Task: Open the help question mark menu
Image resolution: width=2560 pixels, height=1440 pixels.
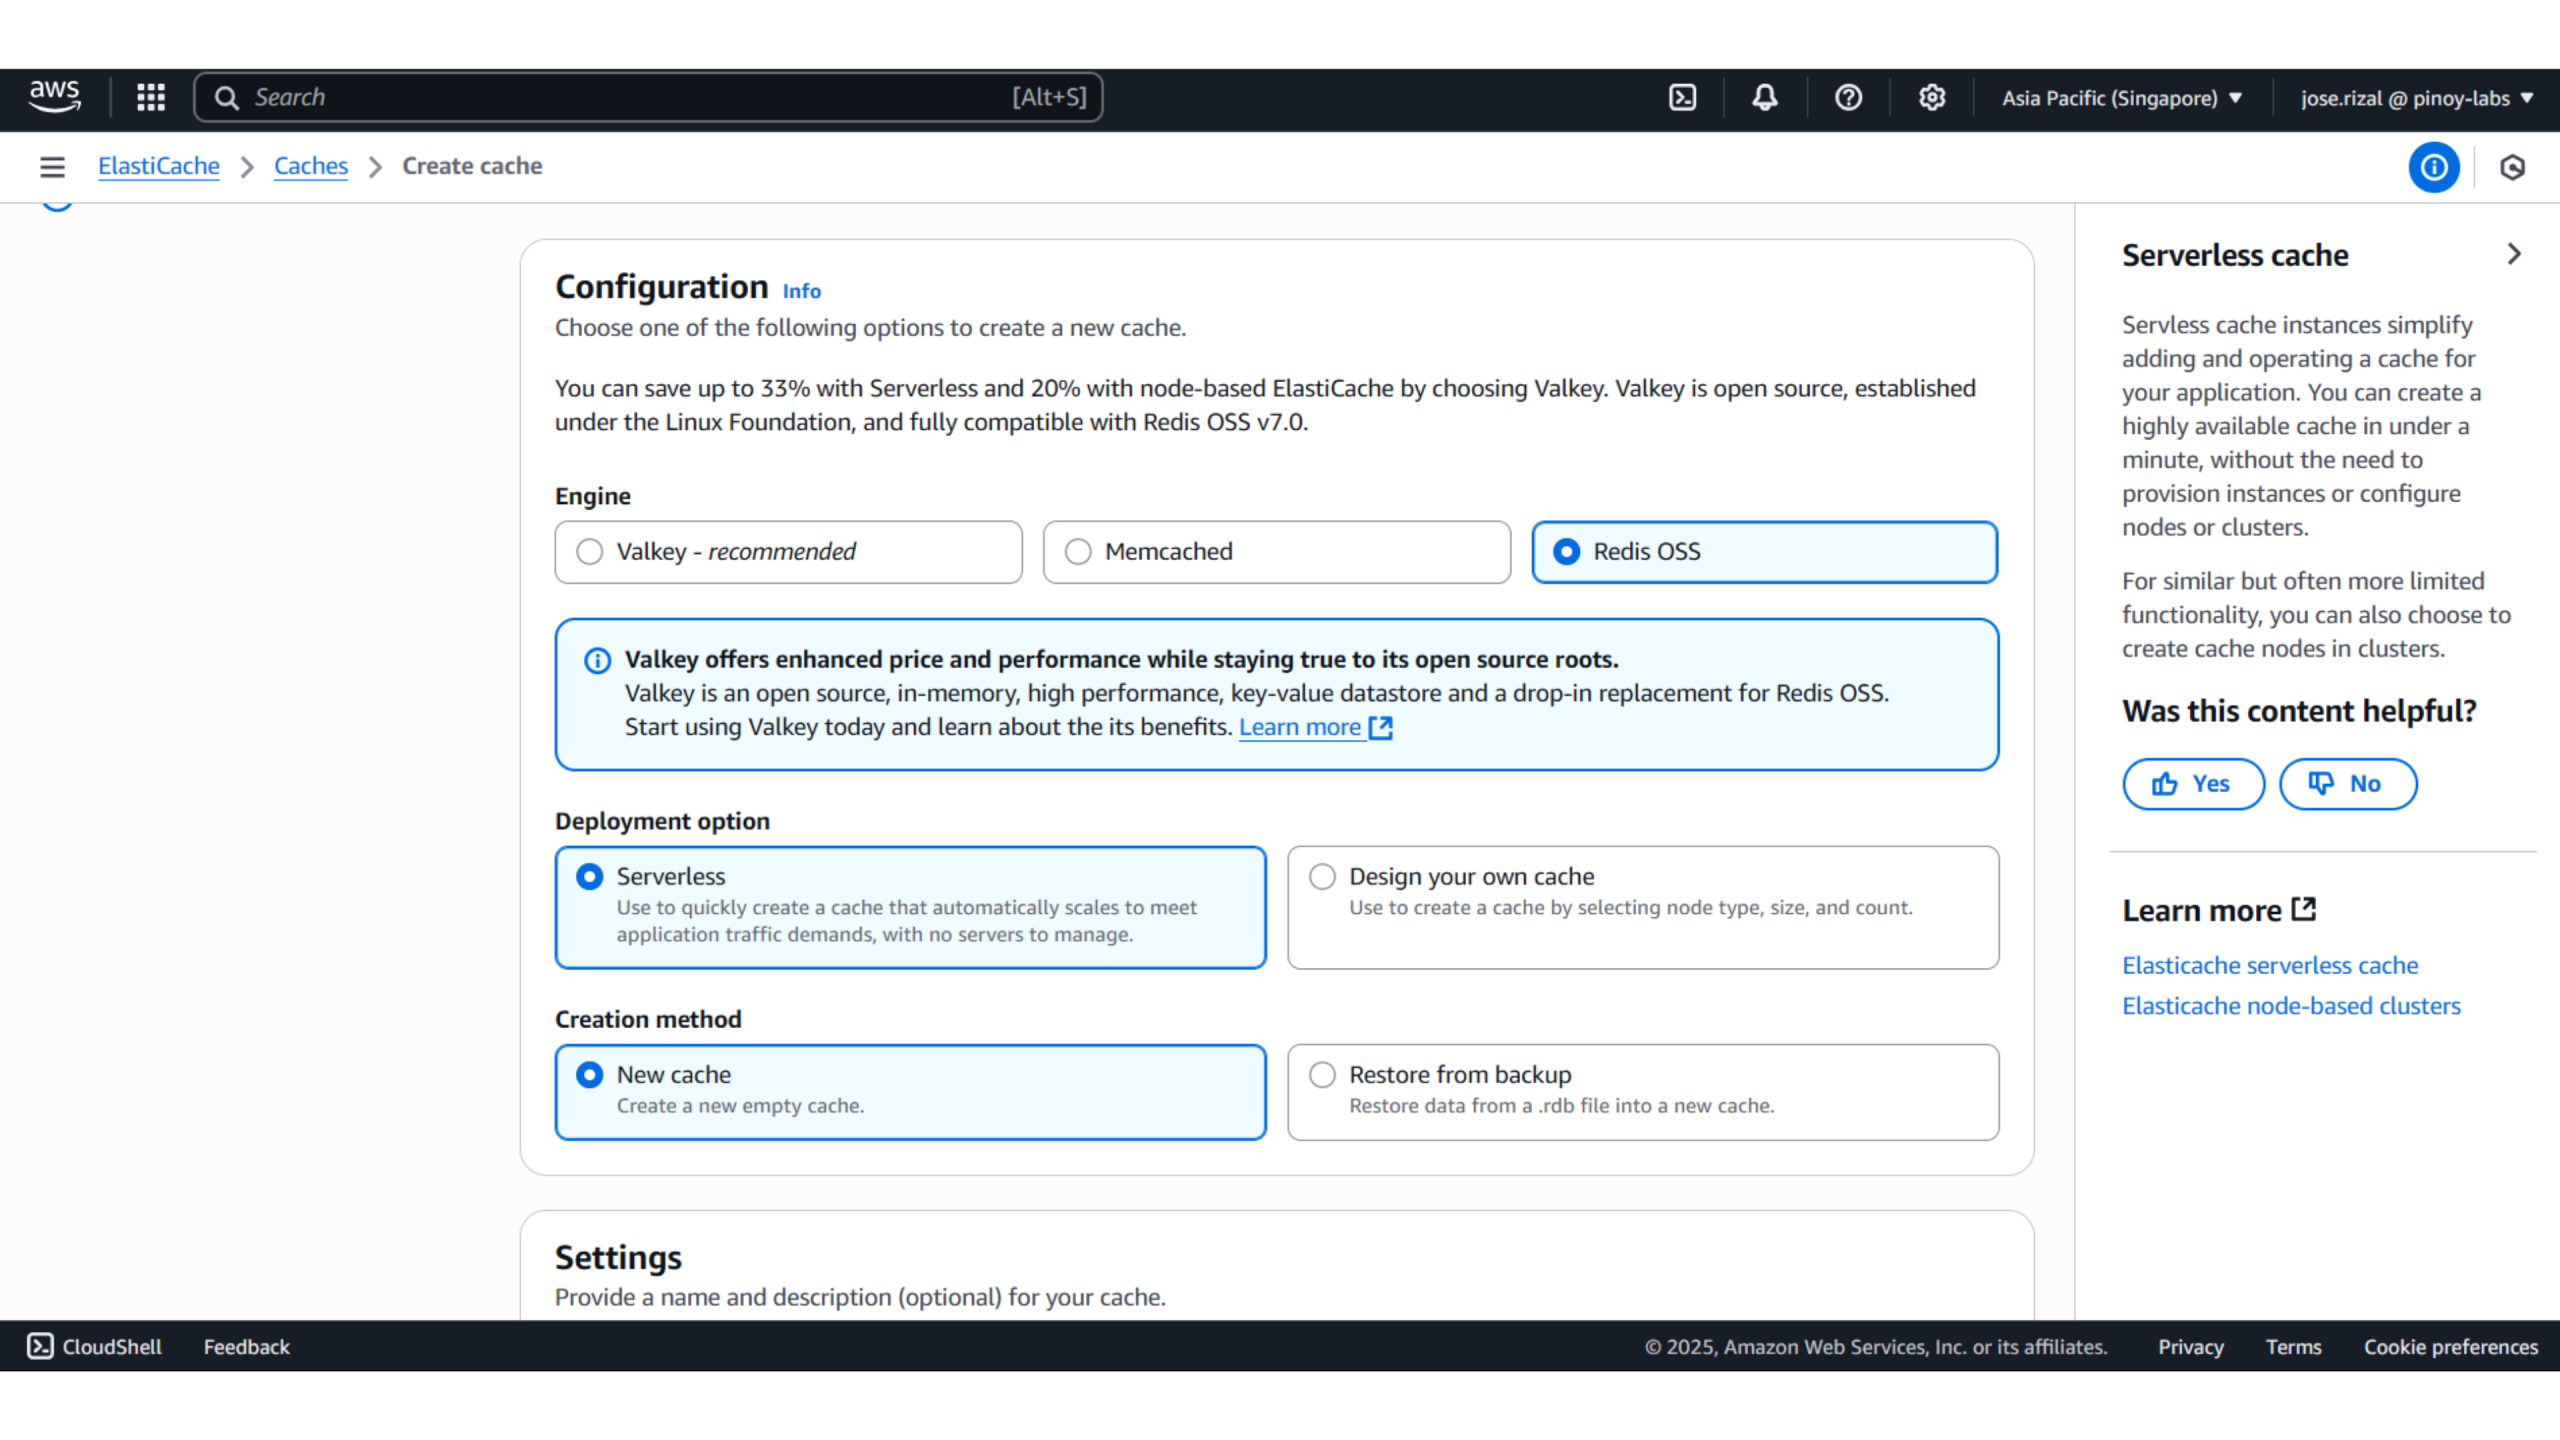Action: 1848,97
